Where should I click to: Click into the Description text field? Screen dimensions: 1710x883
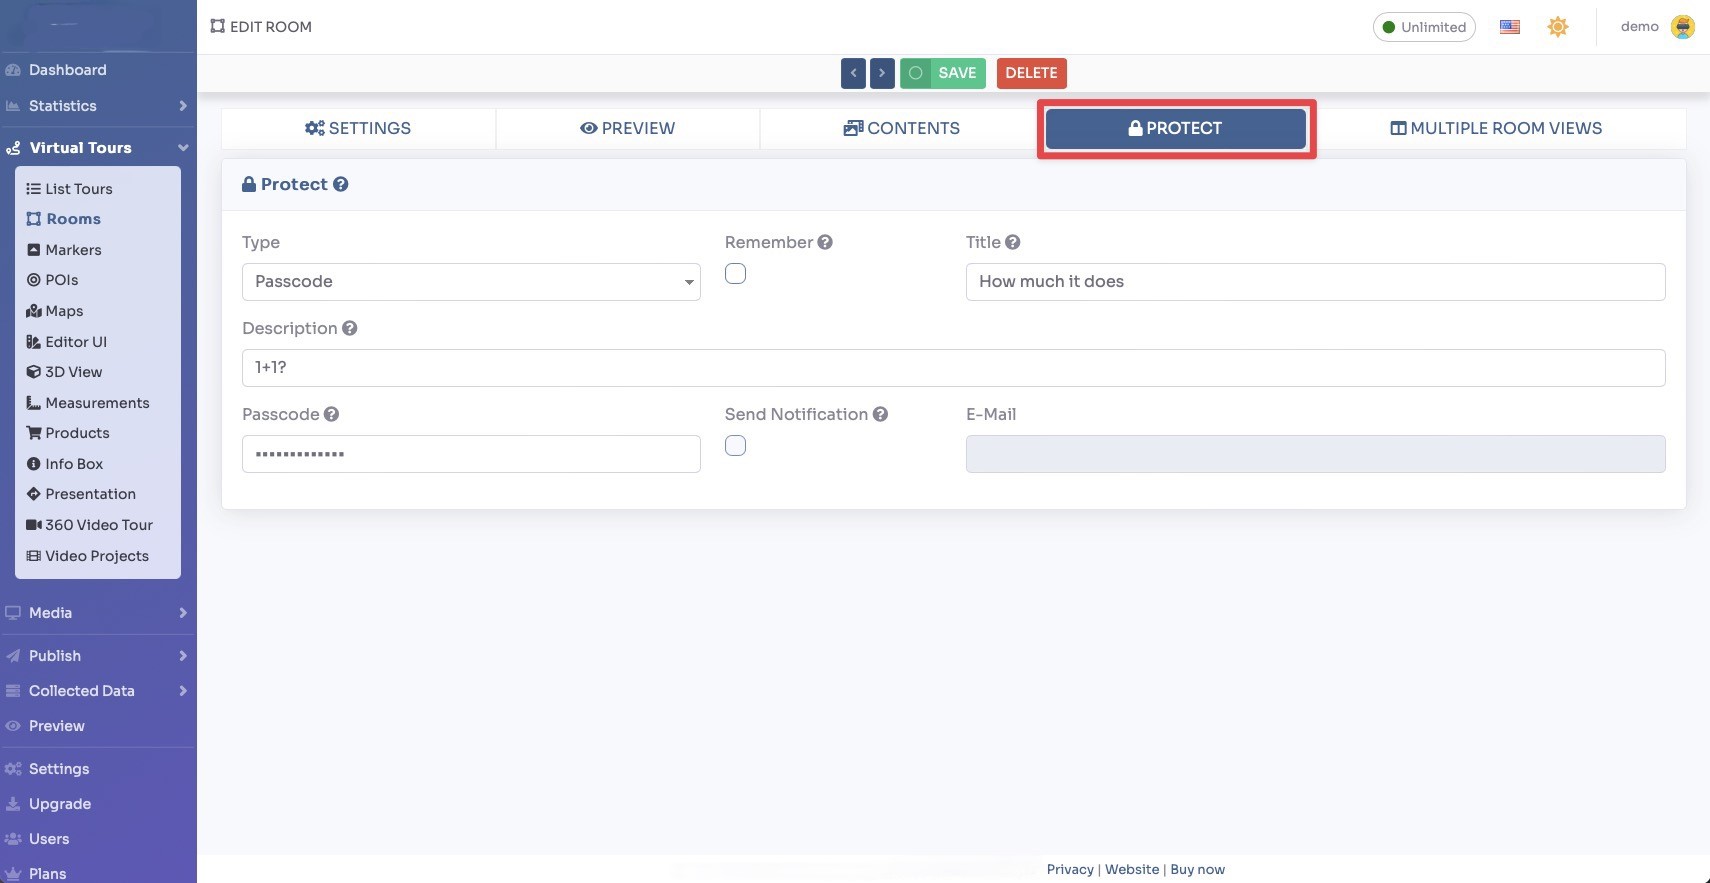point(953,368)
